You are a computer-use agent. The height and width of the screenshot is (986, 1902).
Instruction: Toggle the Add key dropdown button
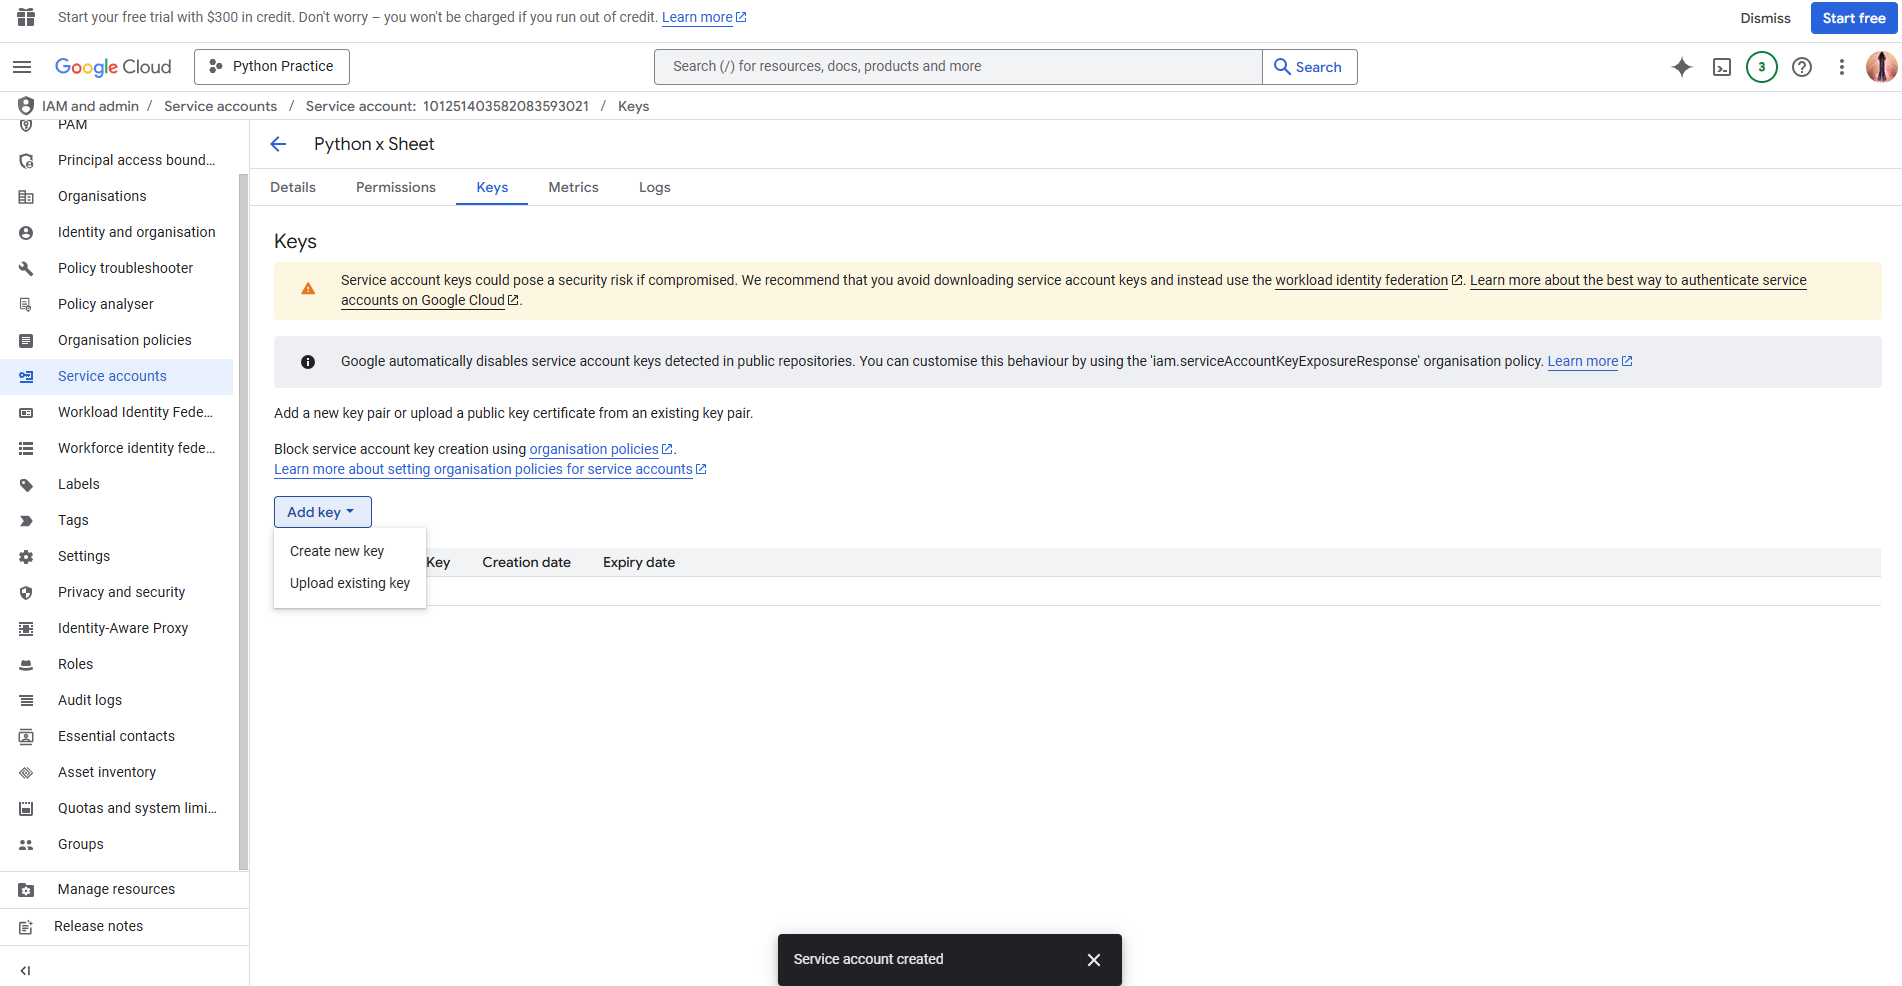pyautogui.click(x=322, y=512)
